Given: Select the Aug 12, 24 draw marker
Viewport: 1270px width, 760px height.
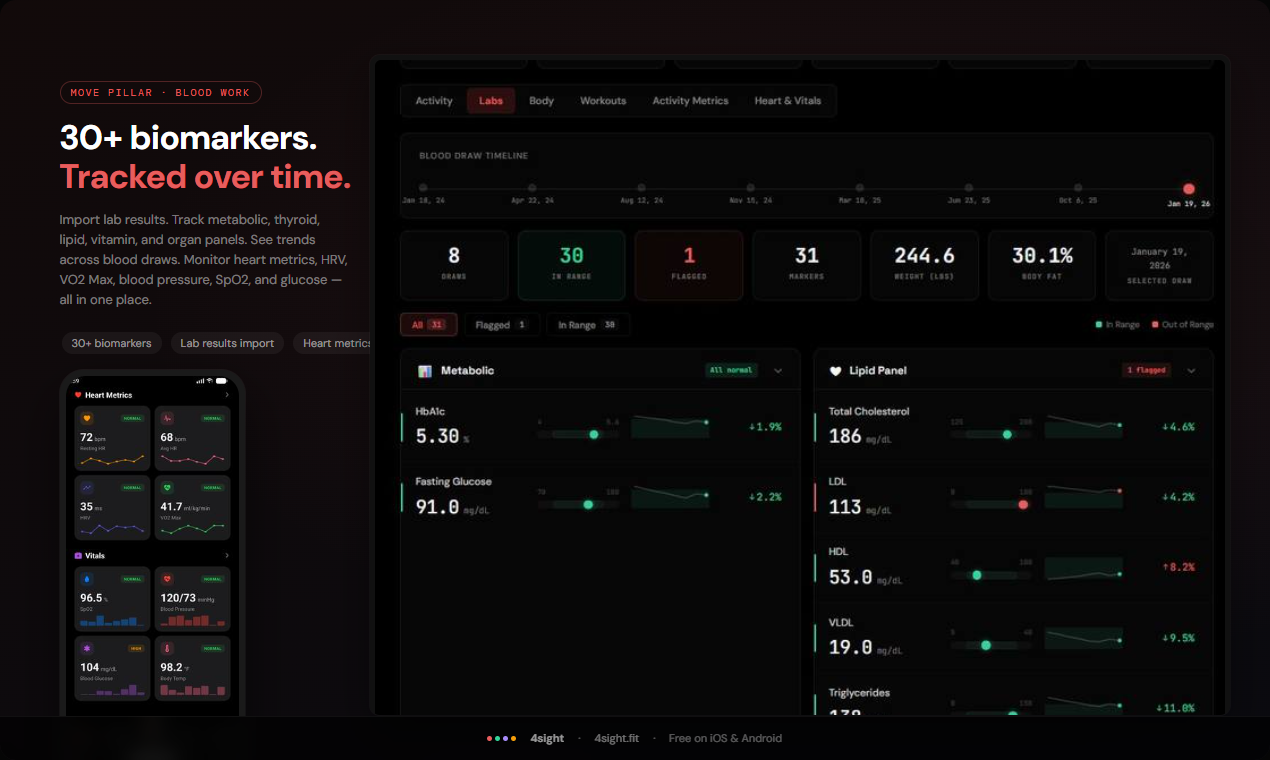Looking at the screenshot, I should pyautogui.click(x=641, y=188).
